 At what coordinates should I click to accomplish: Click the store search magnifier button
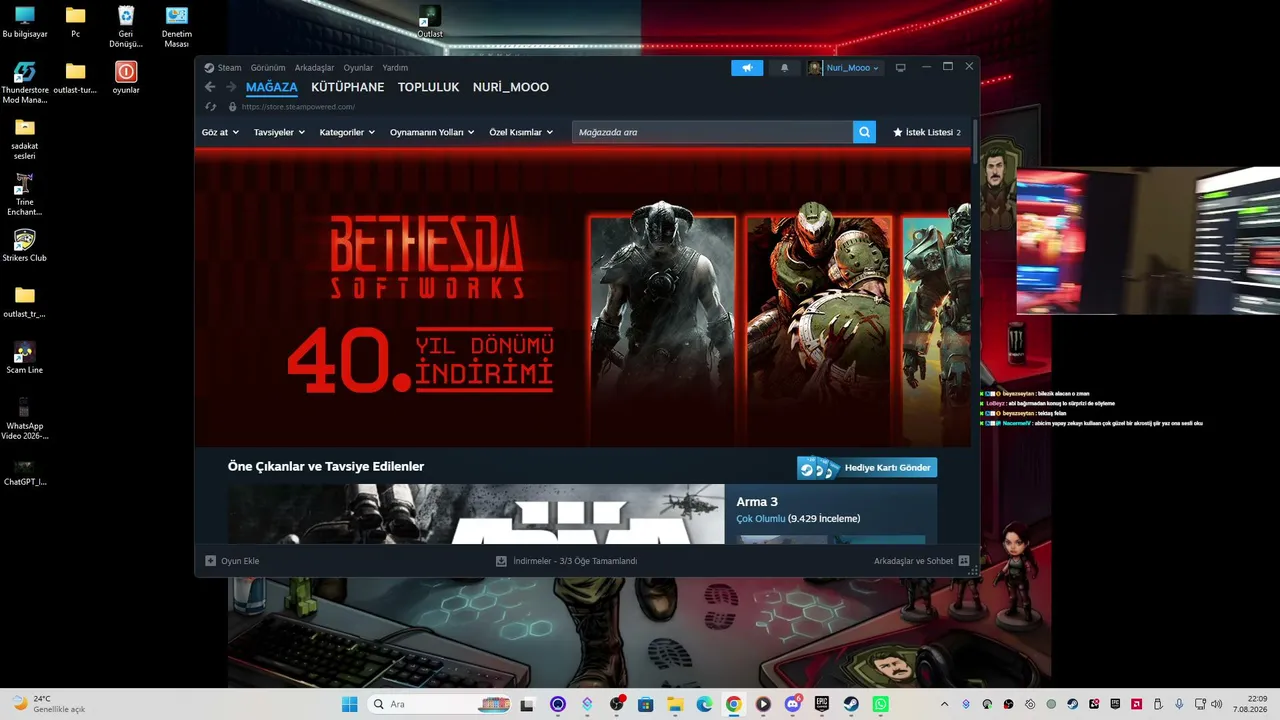(x=864, y=132)
